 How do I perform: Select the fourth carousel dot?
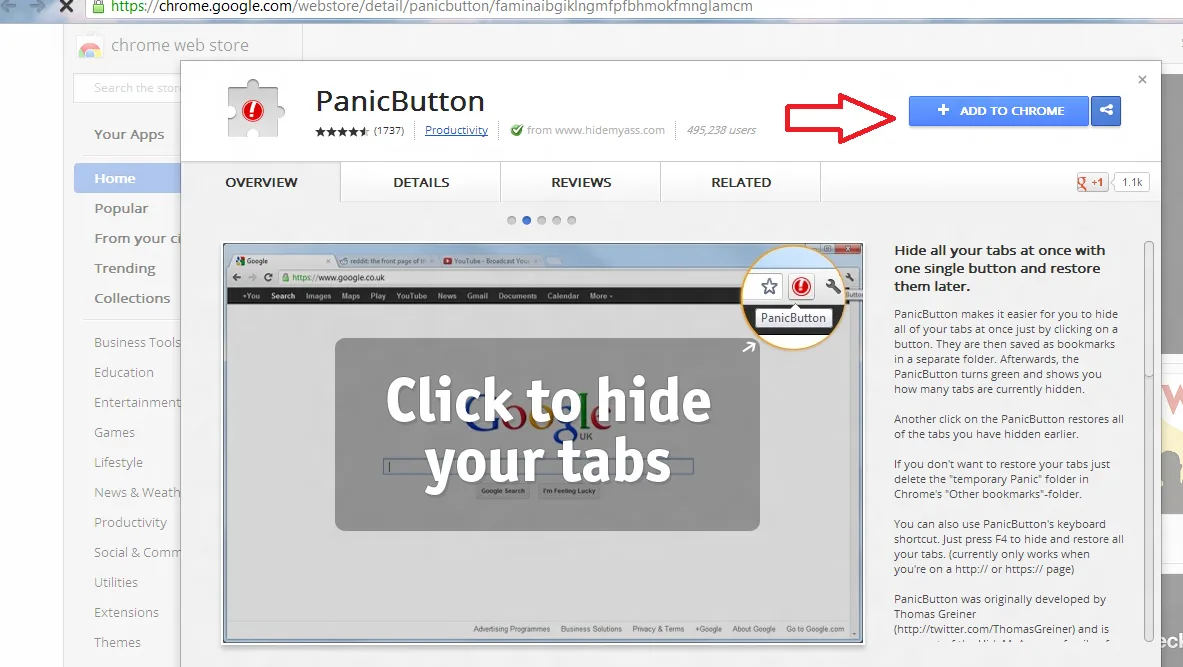[x=556, y=220]
